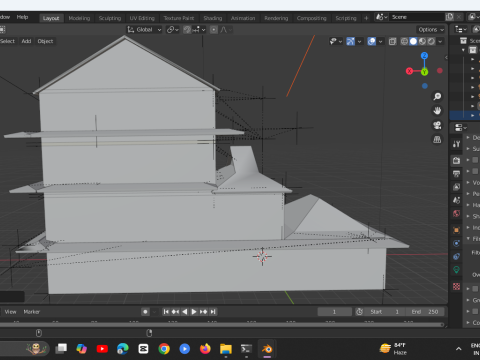Click the current frame number field

pos(334,312)
